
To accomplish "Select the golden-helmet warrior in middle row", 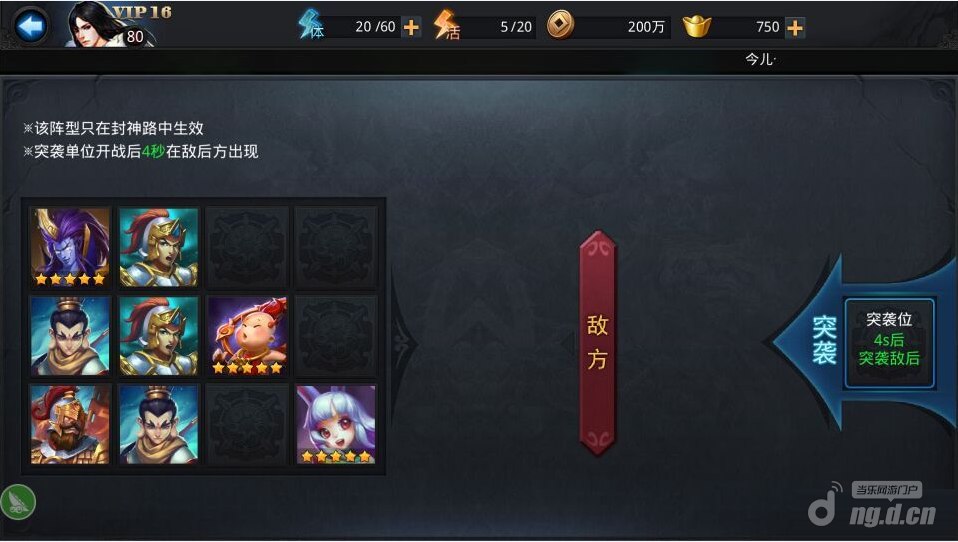I will pyautogui.click(x=159, y=336).
